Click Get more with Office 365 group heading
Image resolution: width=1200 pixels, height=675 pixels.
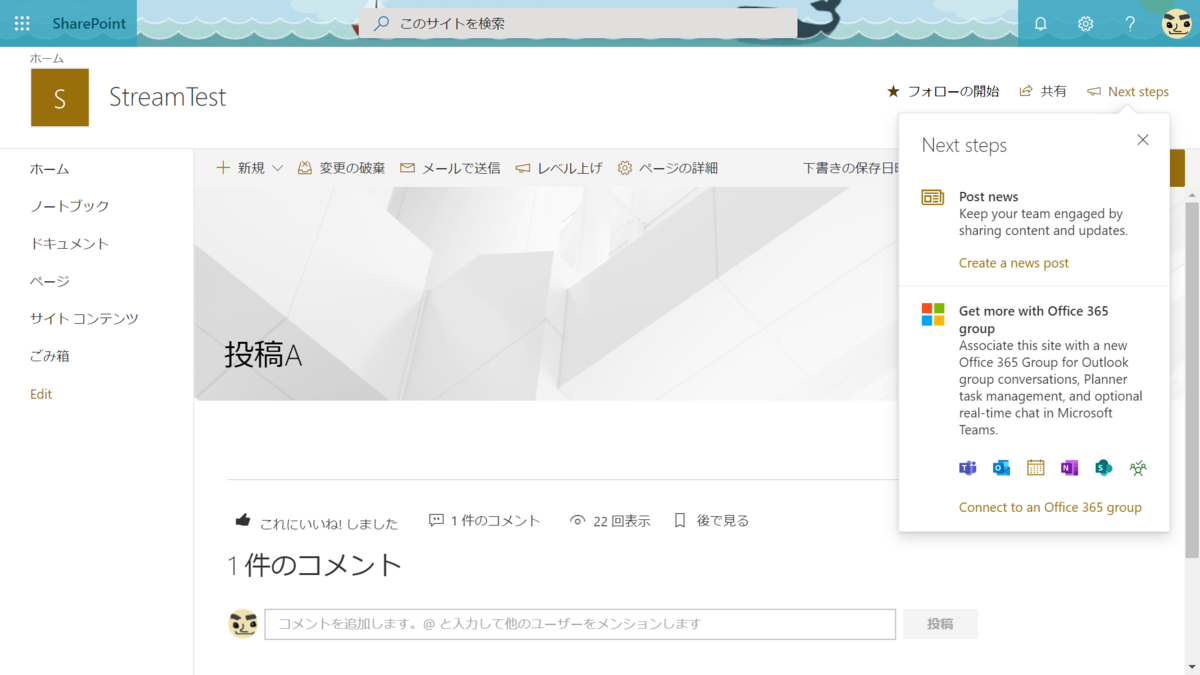[x=1034, y=320]
